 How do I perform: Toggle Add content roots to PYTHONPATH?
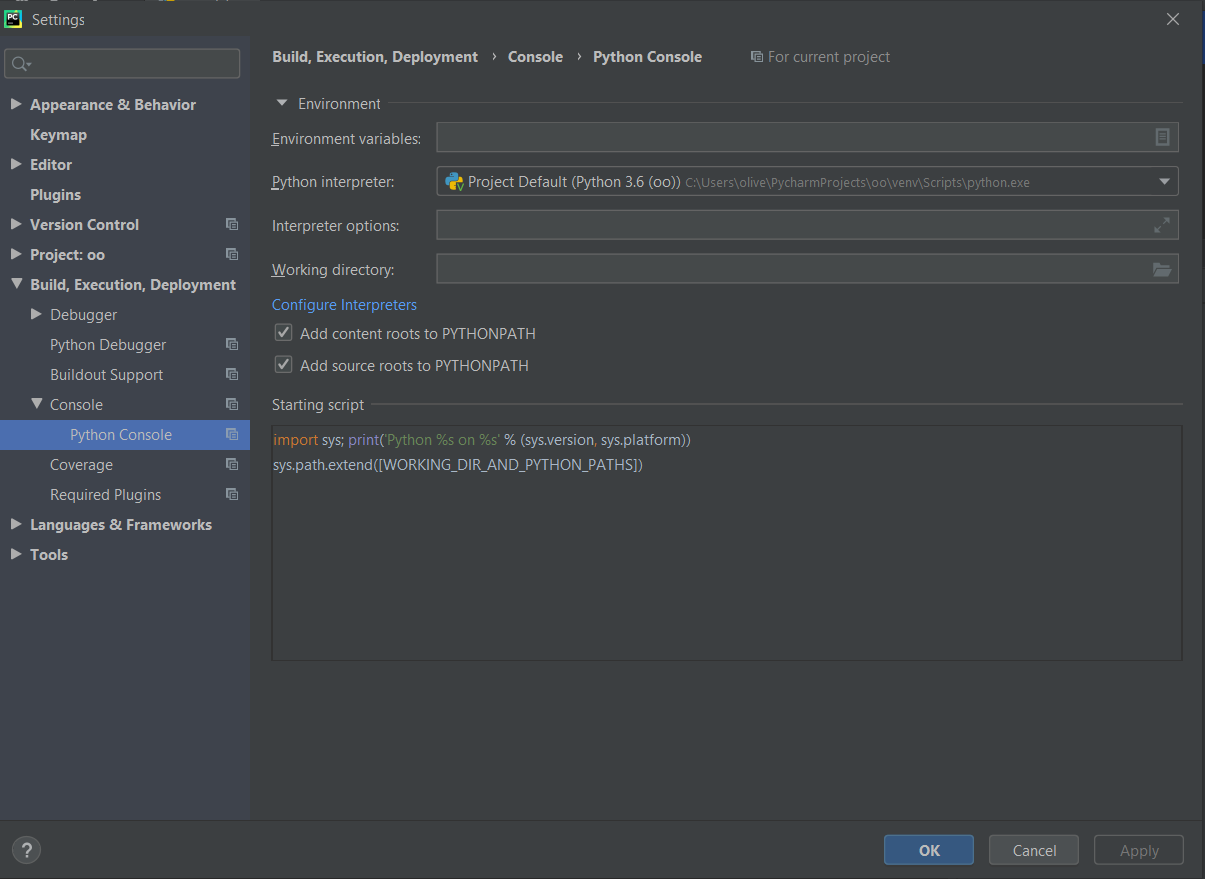click(x=283, y=333)
